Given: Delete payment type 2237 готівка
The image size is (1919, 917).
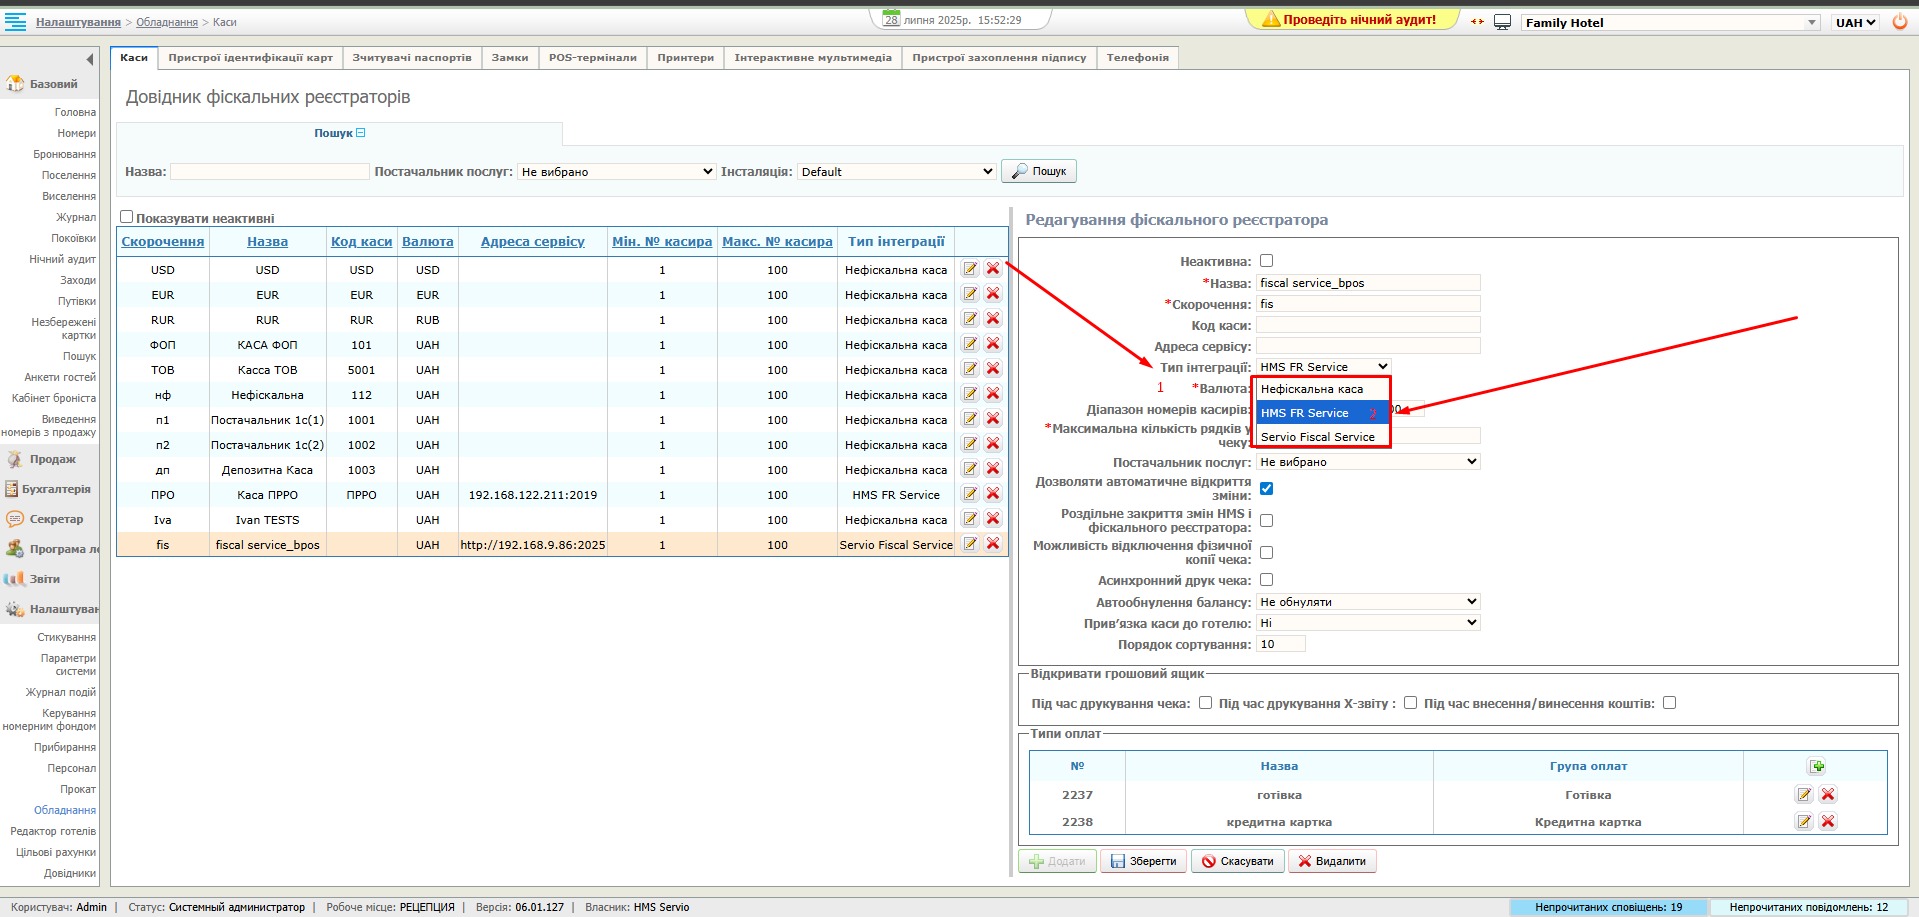Looking at the screenshot, I should [x=1828, y=795].
